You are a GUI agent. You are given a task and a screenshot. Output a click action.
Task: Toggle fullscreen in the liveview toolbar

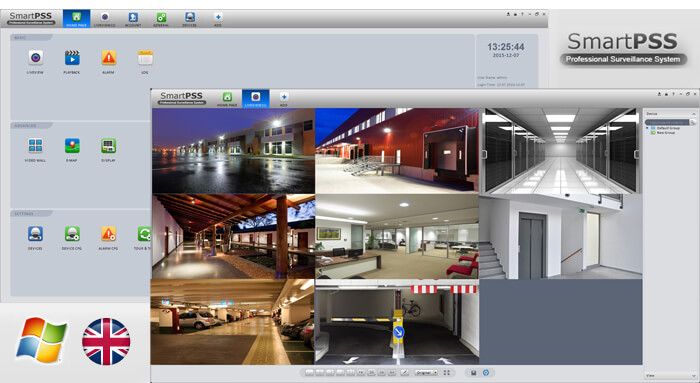pos(446,372)
